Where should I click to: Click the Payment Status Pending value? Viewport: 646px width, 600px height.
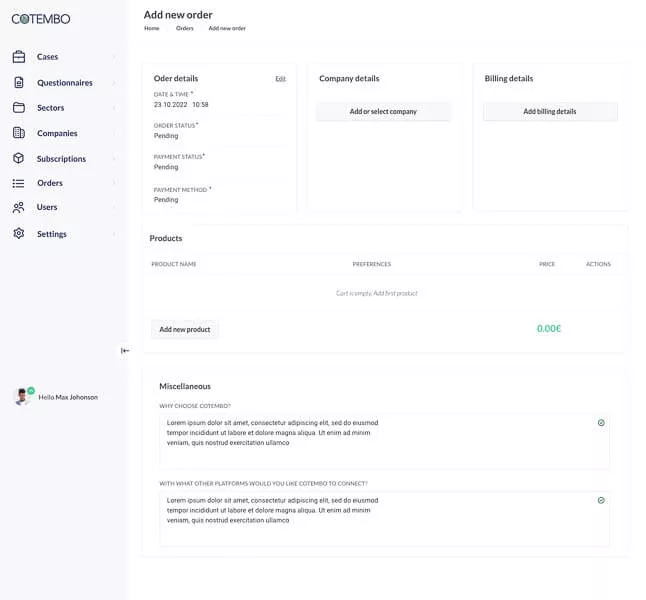[166, 167]
